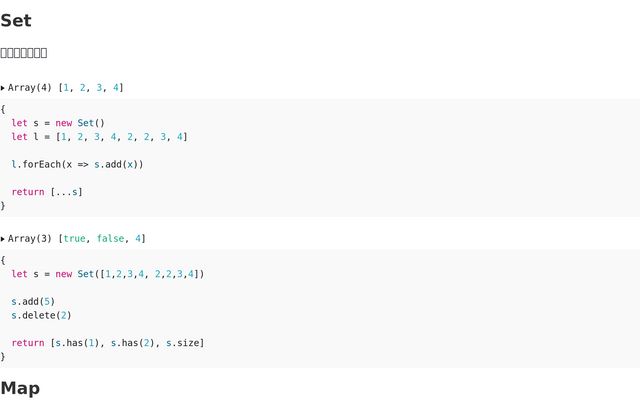Click the value 4 in Array(3) output

click(140, 239)
